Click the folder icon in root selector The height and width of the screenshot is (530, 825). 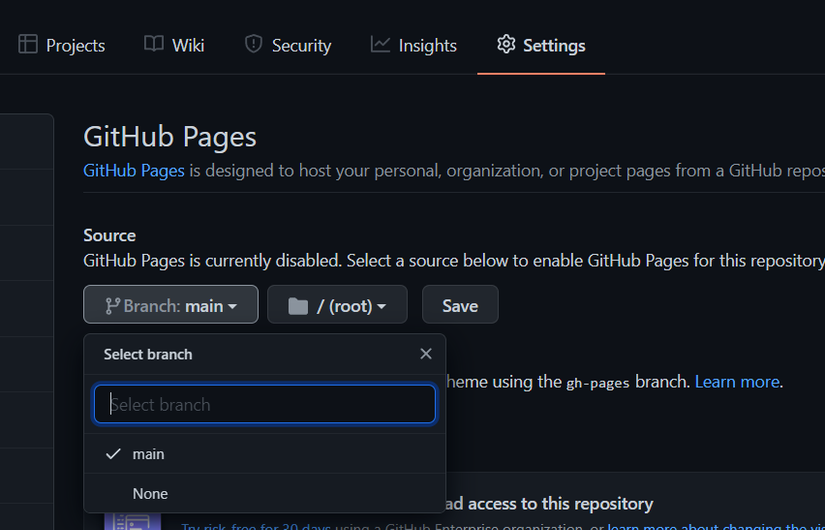point(298,306)
